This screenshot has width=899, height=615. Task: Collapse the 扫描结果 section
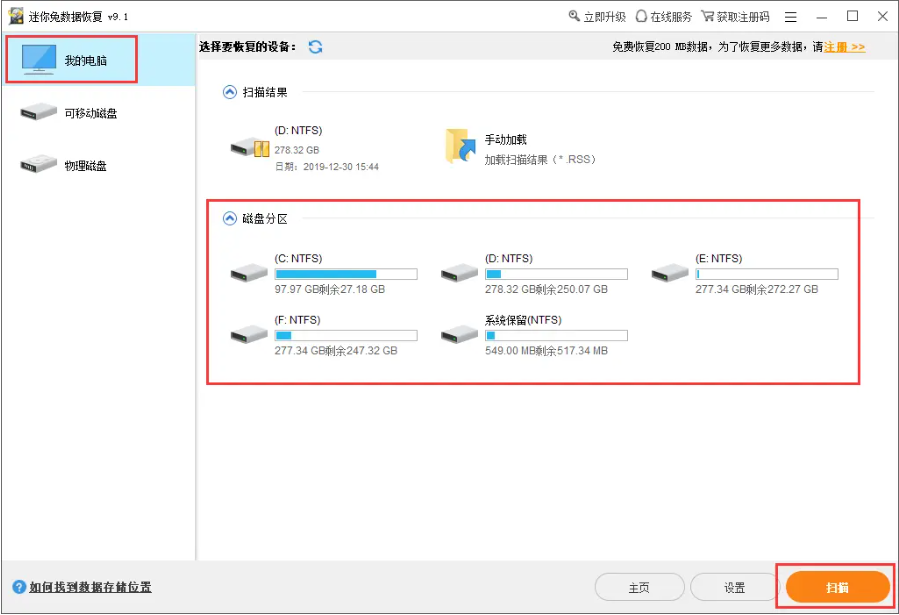coord(230,90)
